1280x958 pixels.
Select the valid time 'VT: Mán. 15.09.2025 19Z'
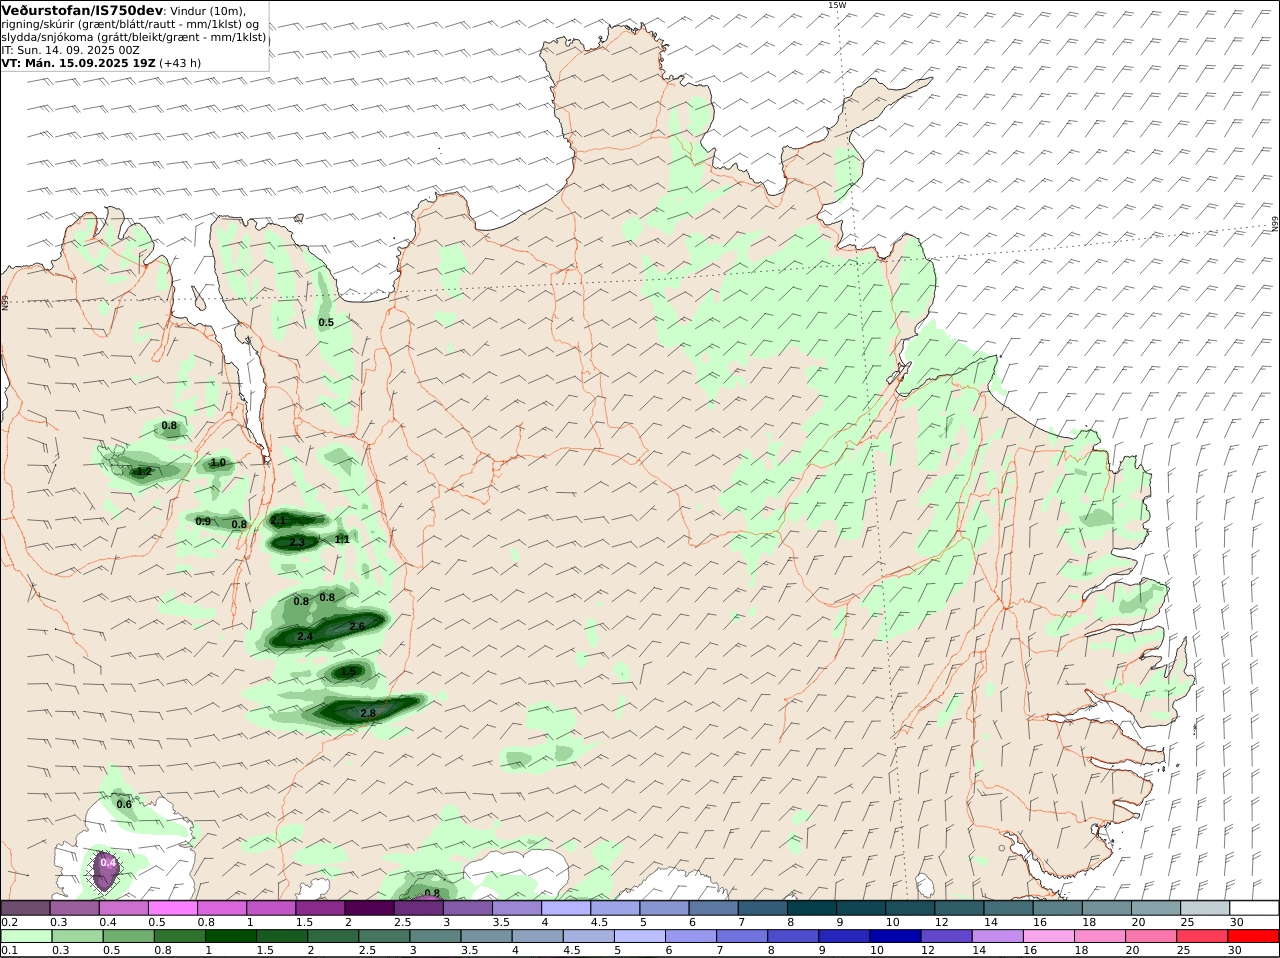coord(78,62)
